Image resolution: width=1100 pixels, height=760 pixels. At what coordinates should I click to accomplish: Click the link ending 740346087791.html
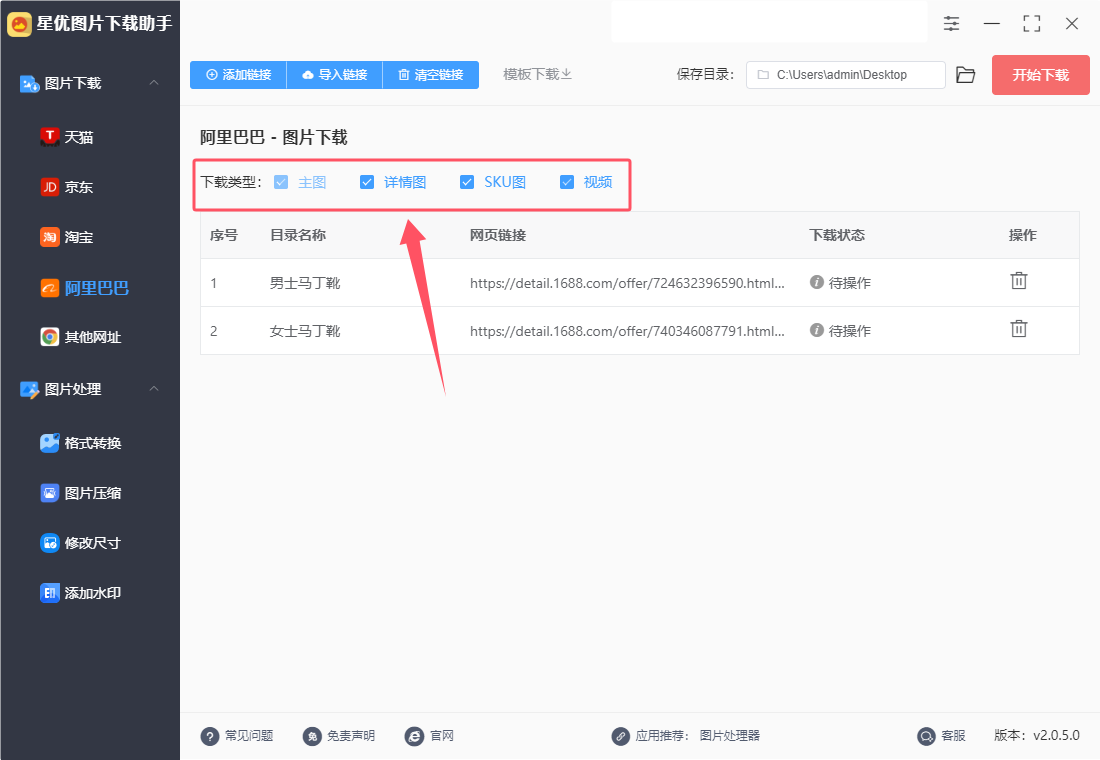(627, 331)
